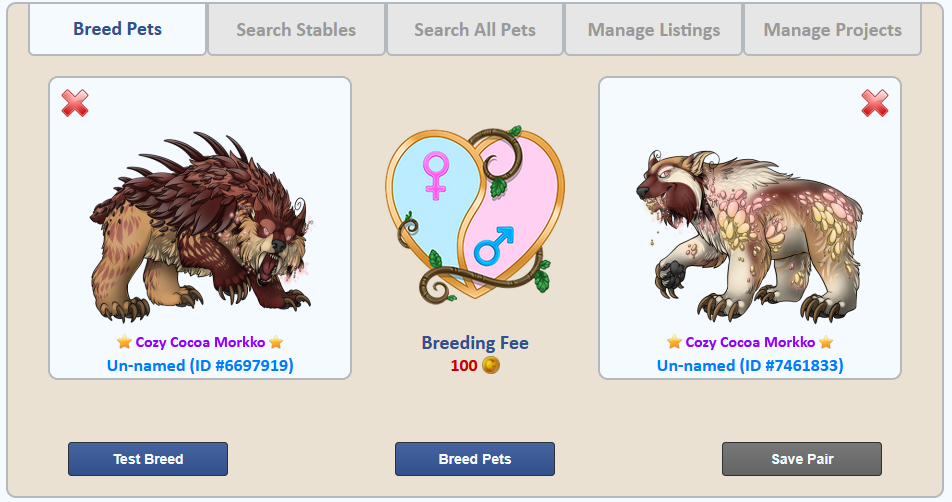952x502 pixels.
Task: Click the star before left Cozy Cocoa Morkko
Action: 124,342
